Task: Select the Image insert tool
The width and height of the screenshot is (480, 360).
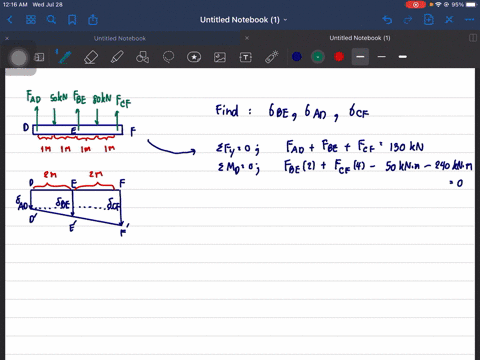Action: tap(220, 57)
